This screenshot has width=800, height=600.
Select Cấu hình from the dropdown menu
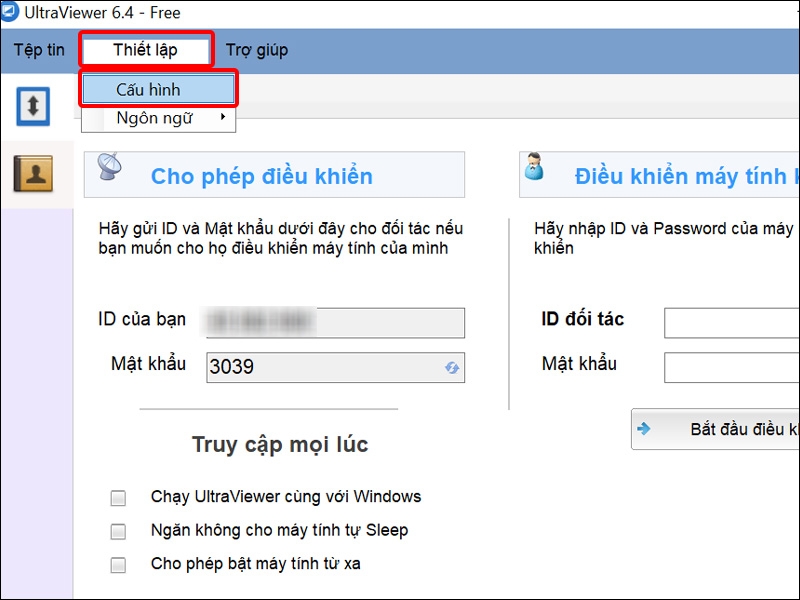point(158,89)
